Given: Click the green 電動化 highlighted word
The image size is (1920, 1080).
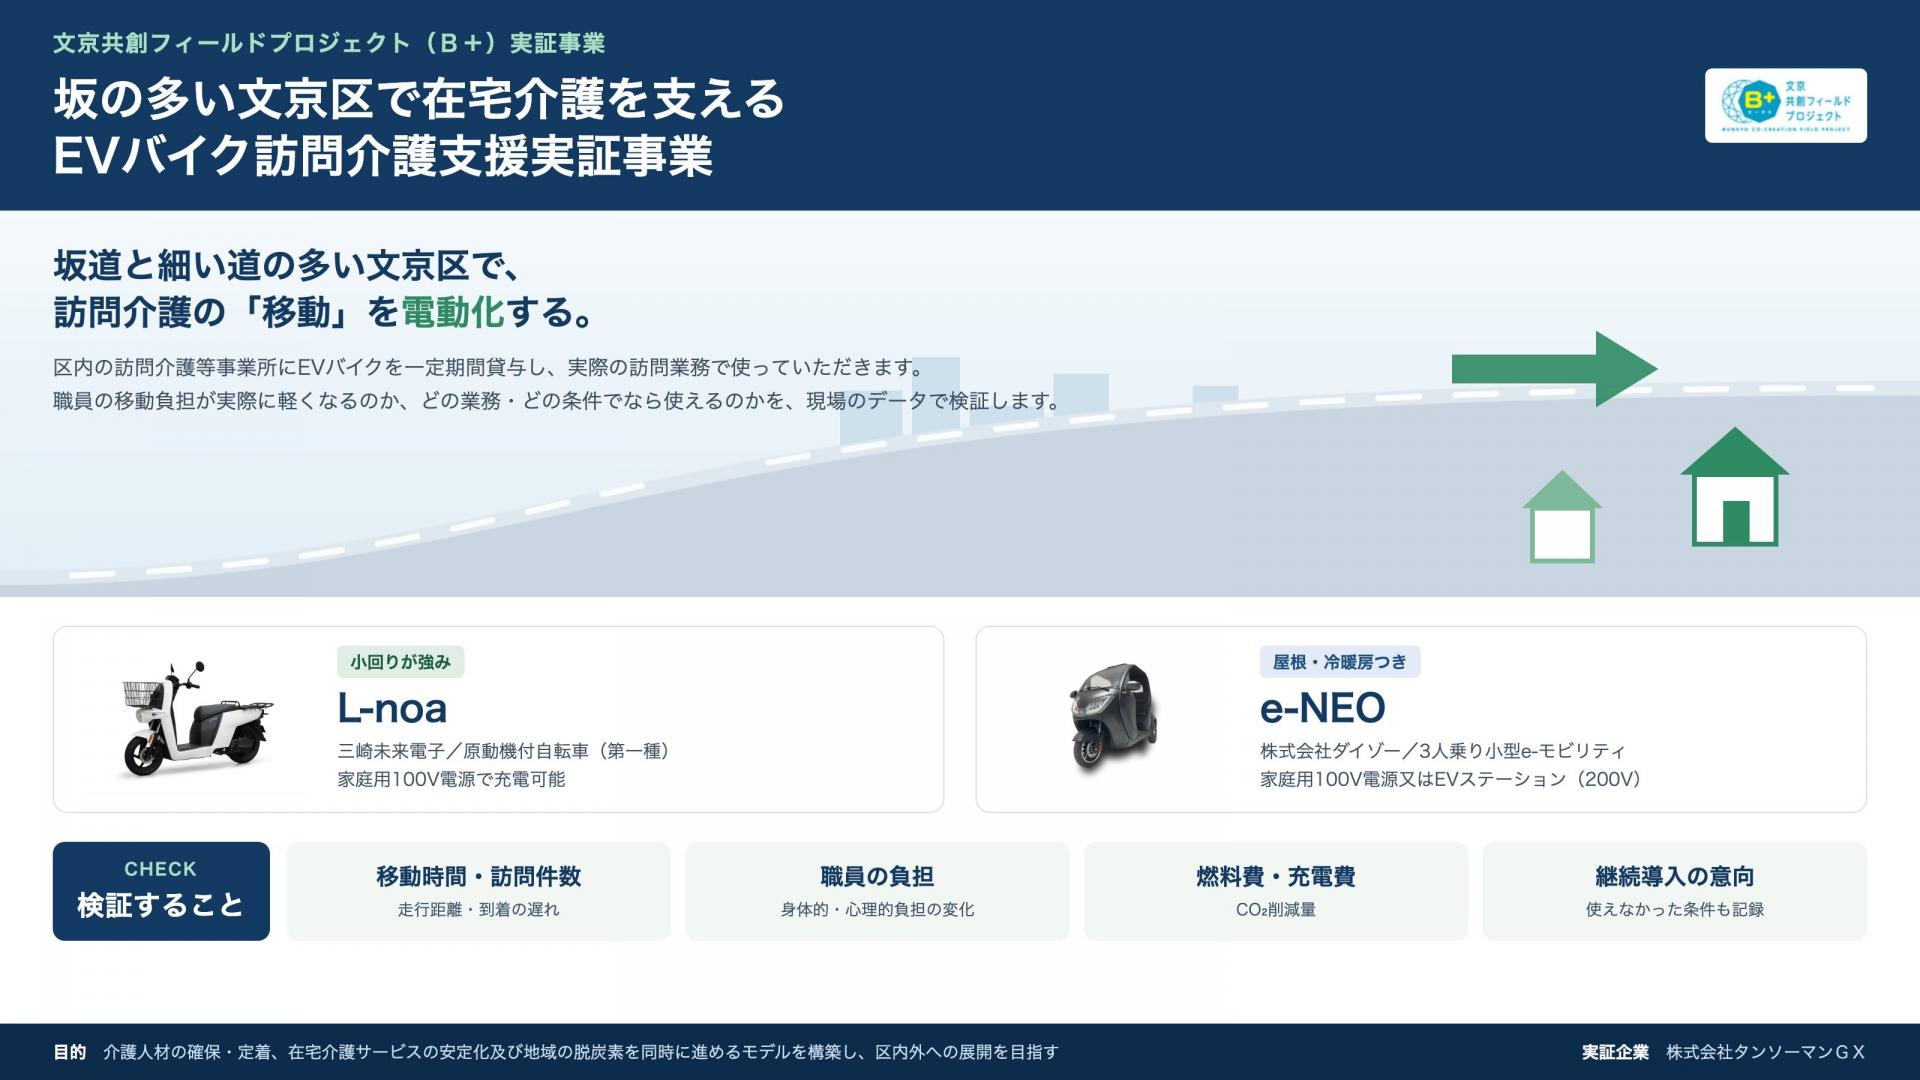Looking at the screenshot, I should [x=452, y=313].
